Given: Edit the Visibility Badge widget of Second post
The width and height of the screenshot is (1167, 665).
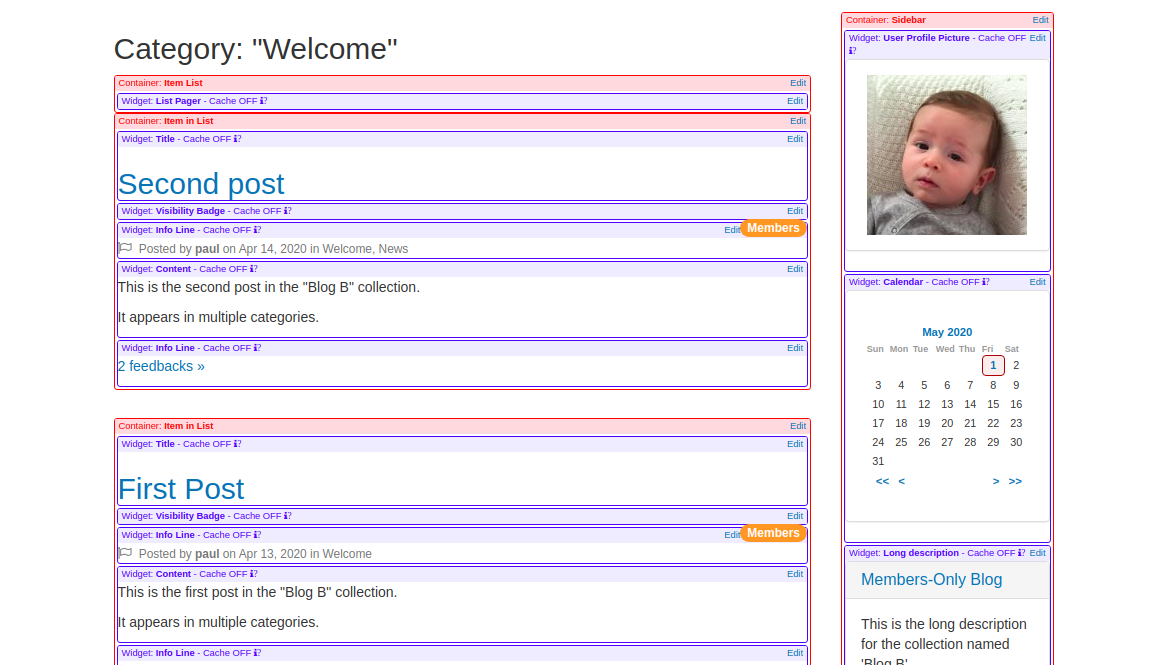Looking at the screenshot, I should [x=795, y=211].
